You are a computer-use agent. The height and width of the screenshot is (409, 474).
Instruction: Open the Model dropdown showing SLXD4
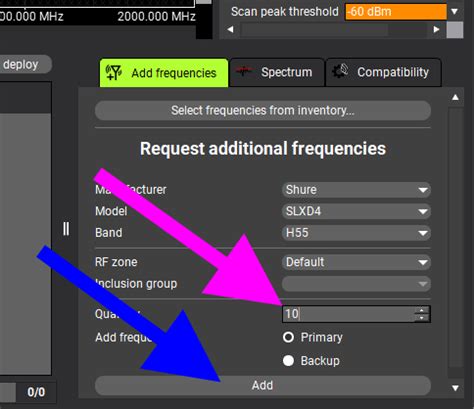356,211
